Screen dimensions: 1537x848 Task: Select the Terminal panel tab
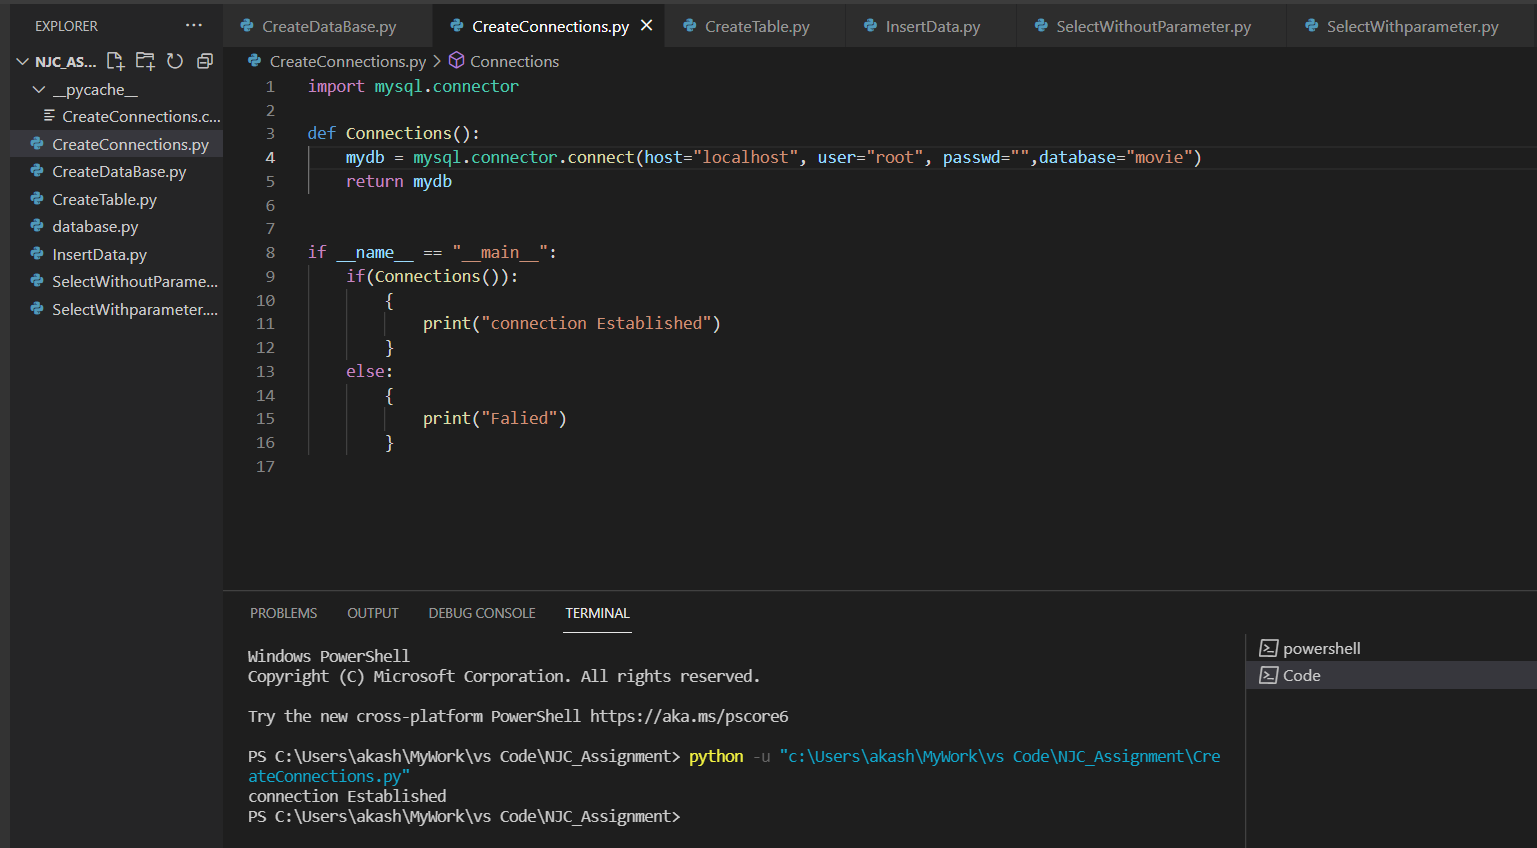597,613
